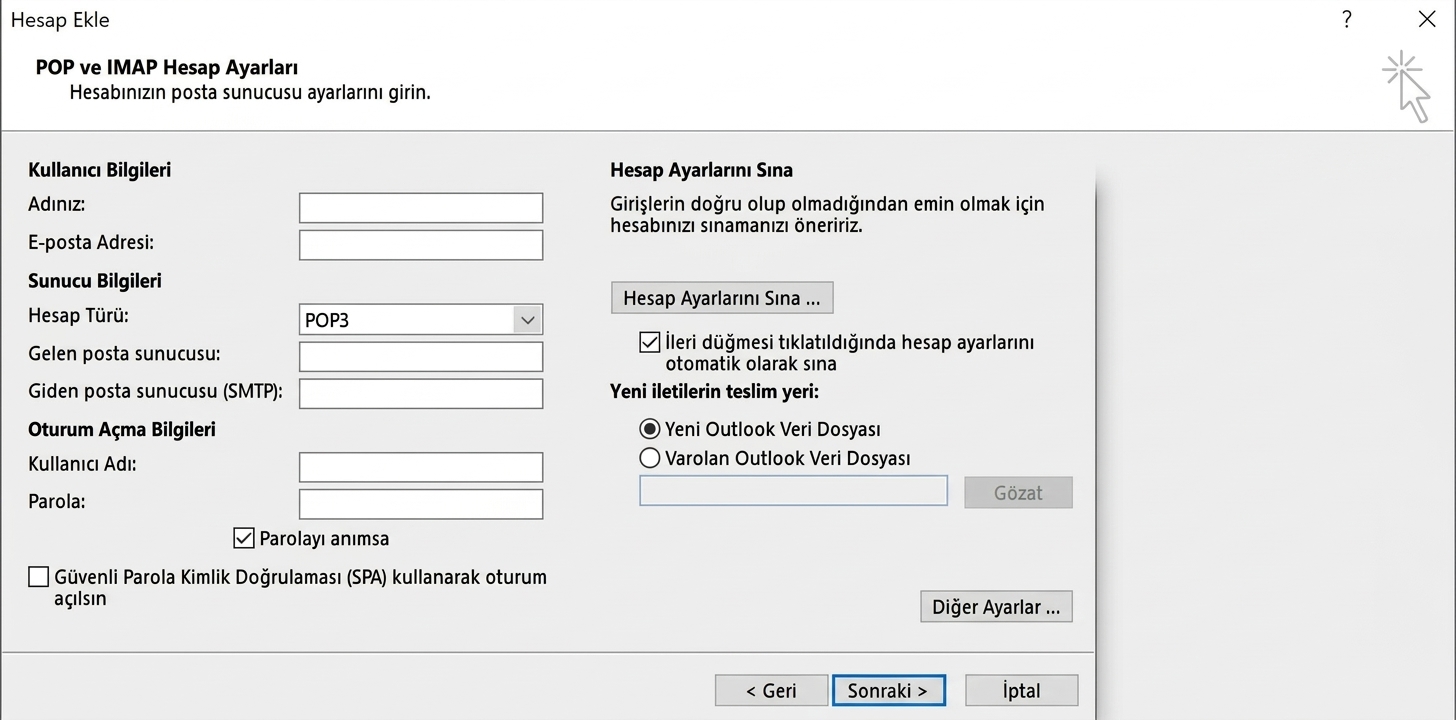Viewport: 1456px width, 720px height.
Task: Close the Hesap Ekle dialog
Action: pyautogui.click(x=1427, y=20)
